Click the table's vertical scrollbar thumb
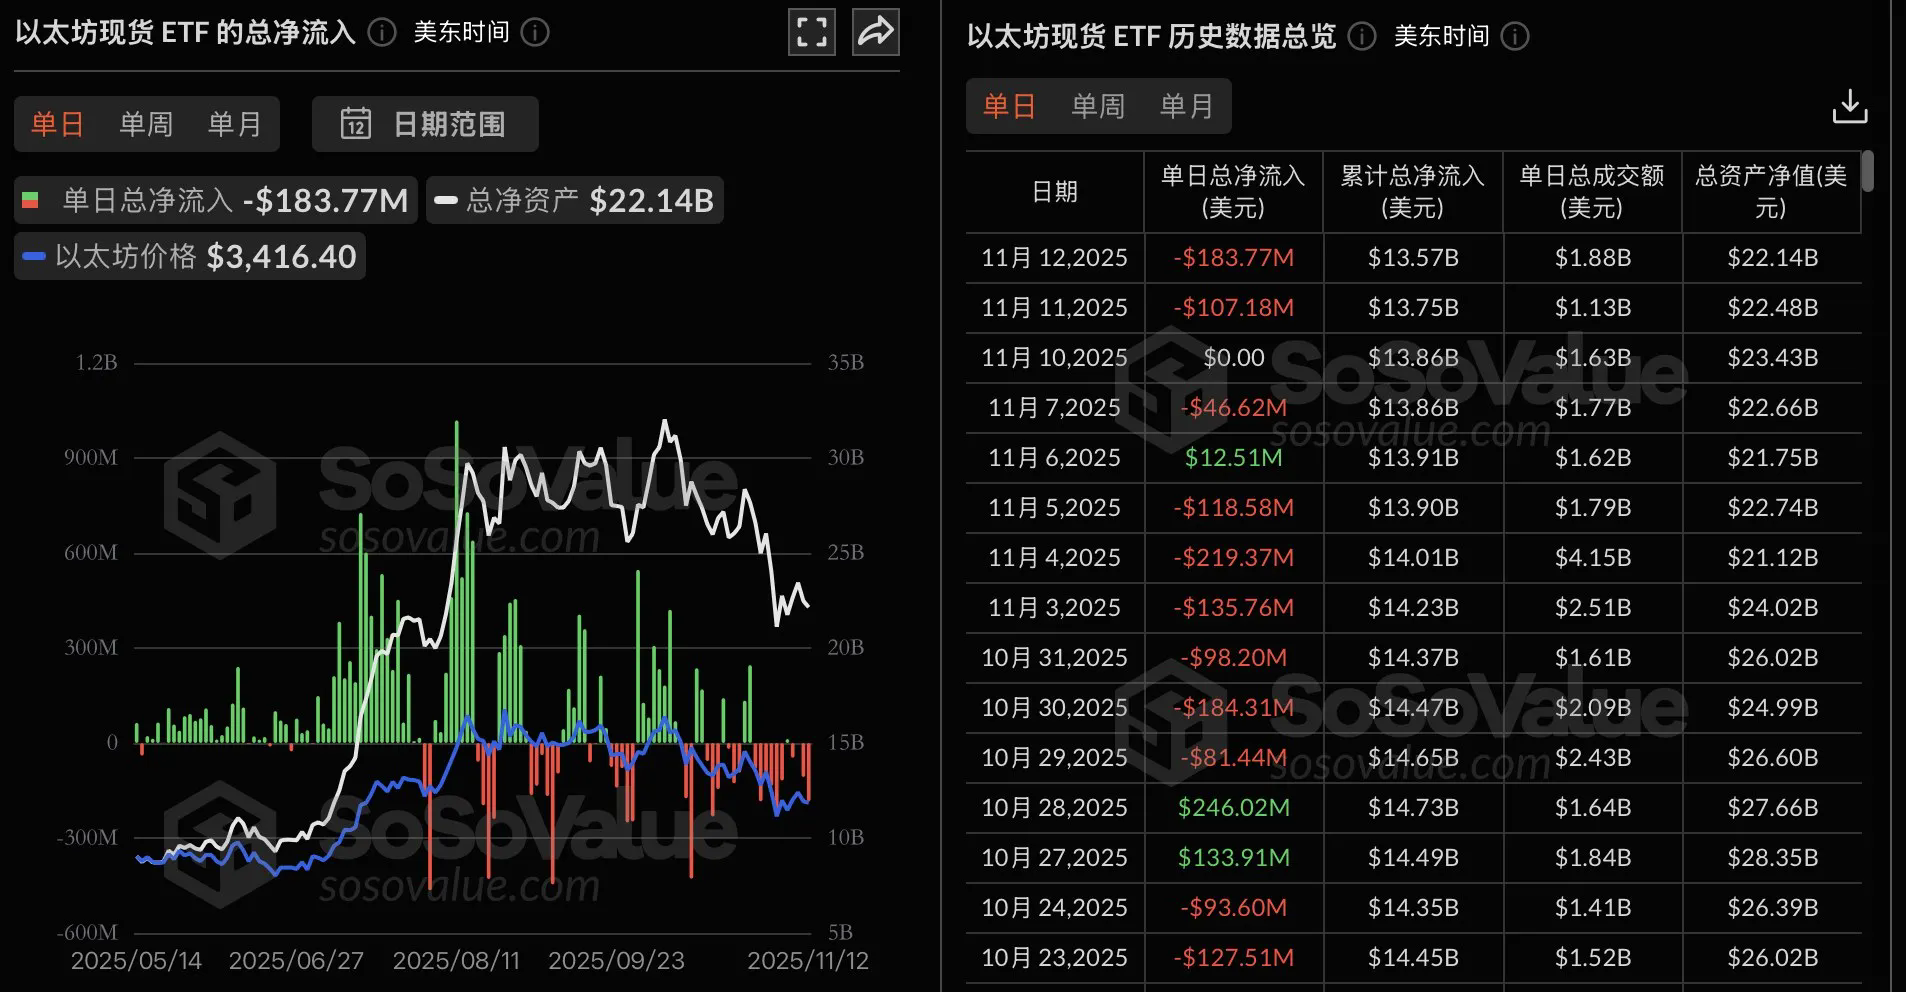The width and height of the screenshot is (1906, 992). [1868, 171]
